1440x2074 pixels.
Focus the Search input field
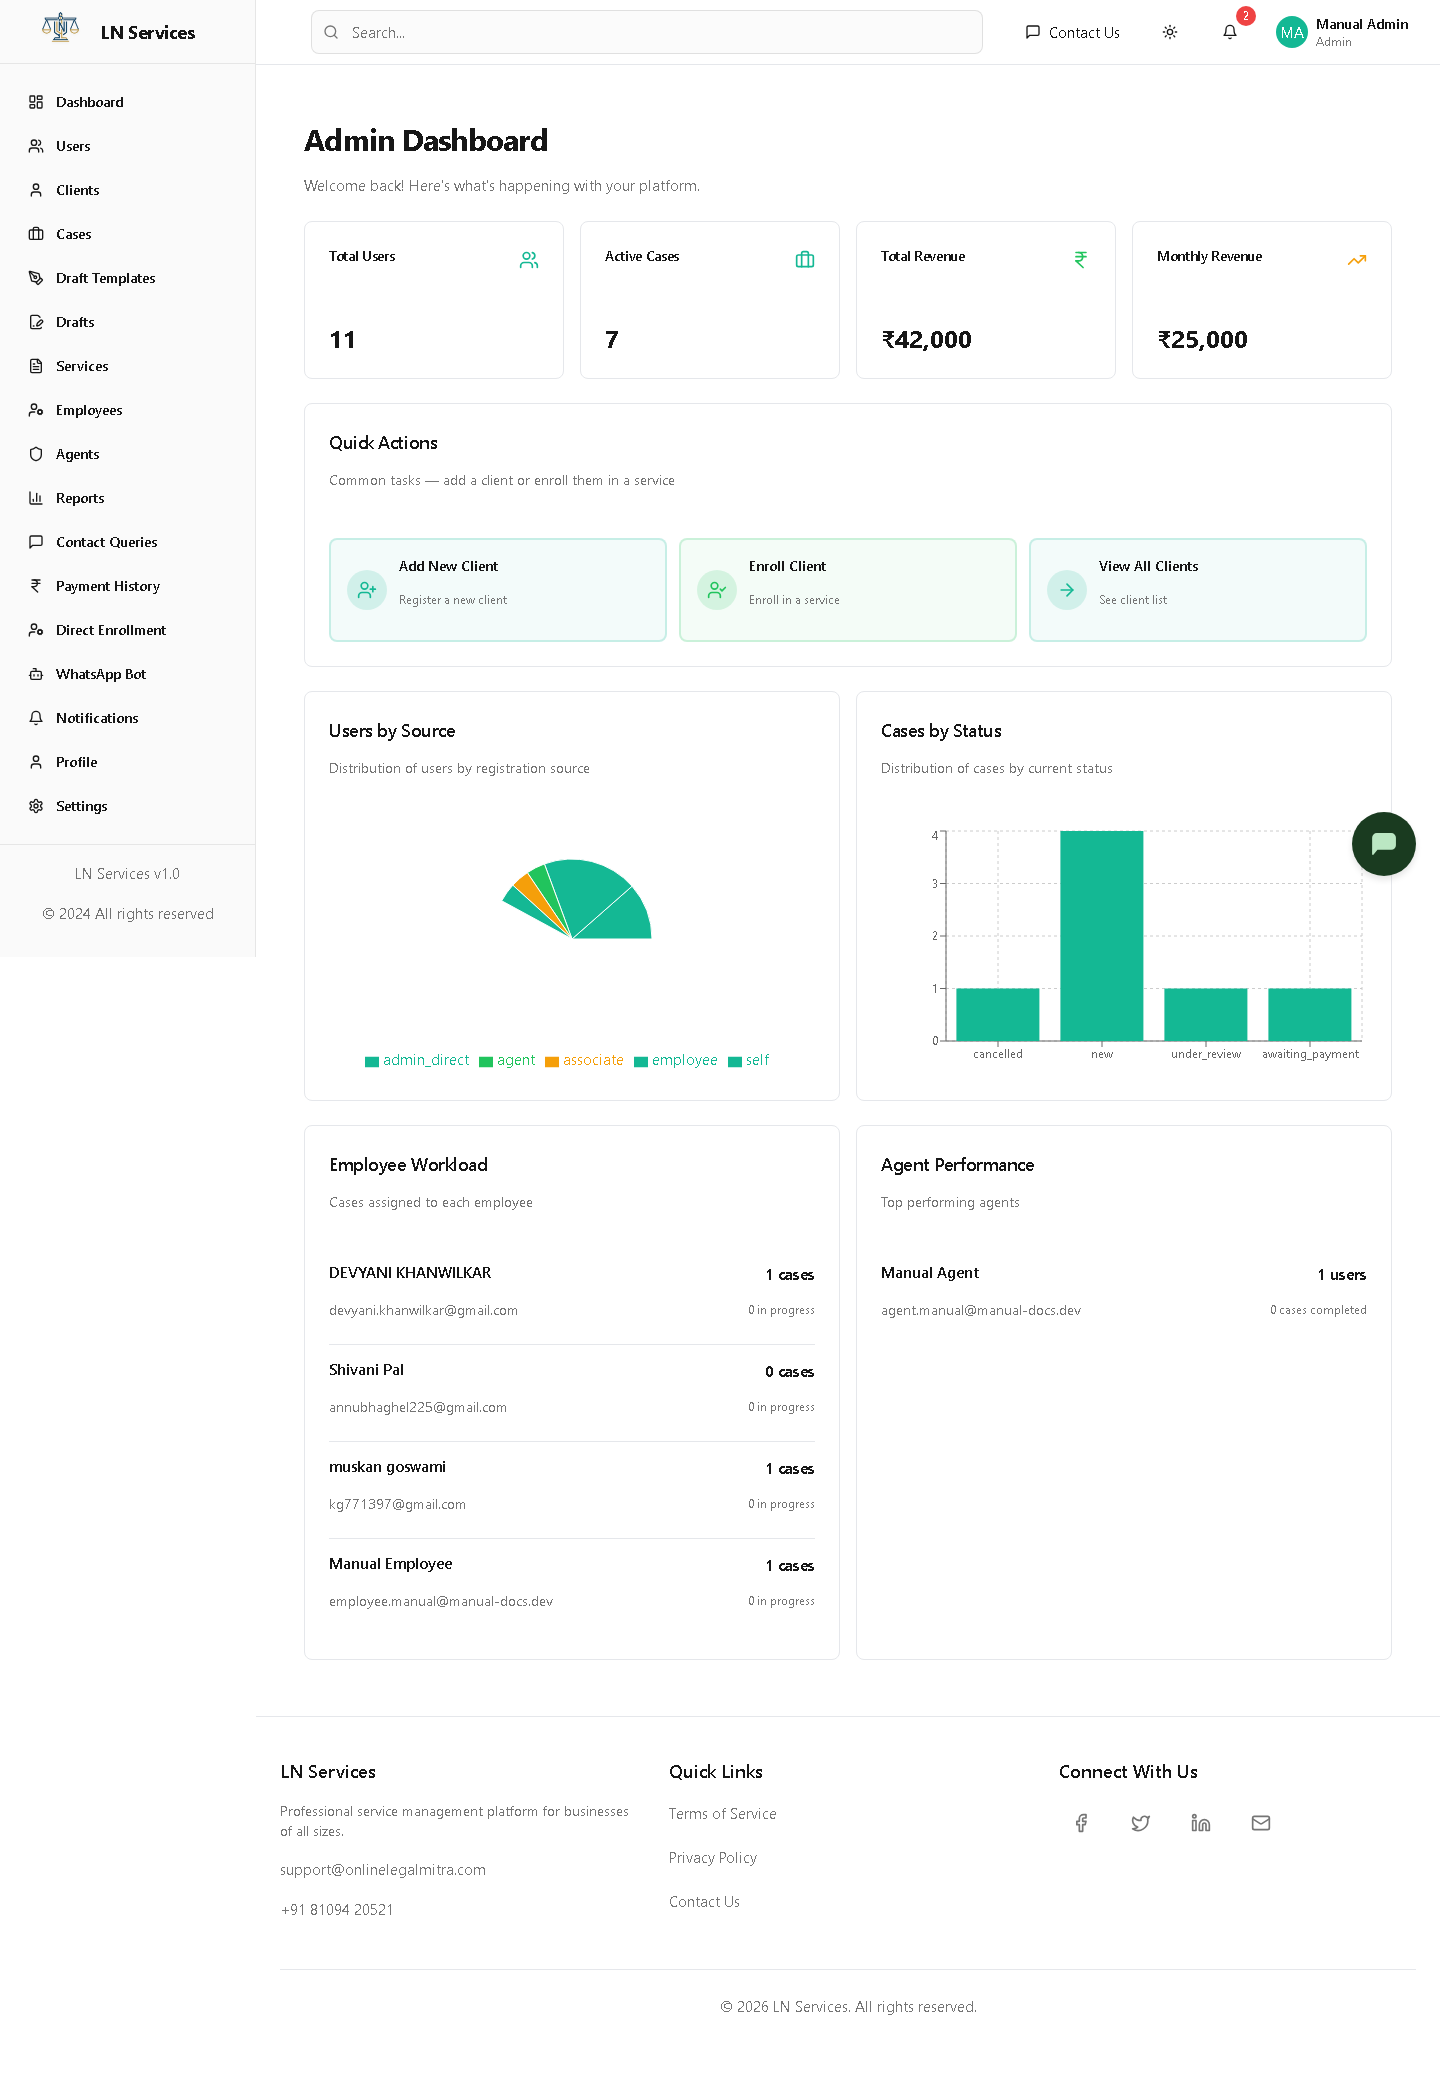tap(647, 32)
